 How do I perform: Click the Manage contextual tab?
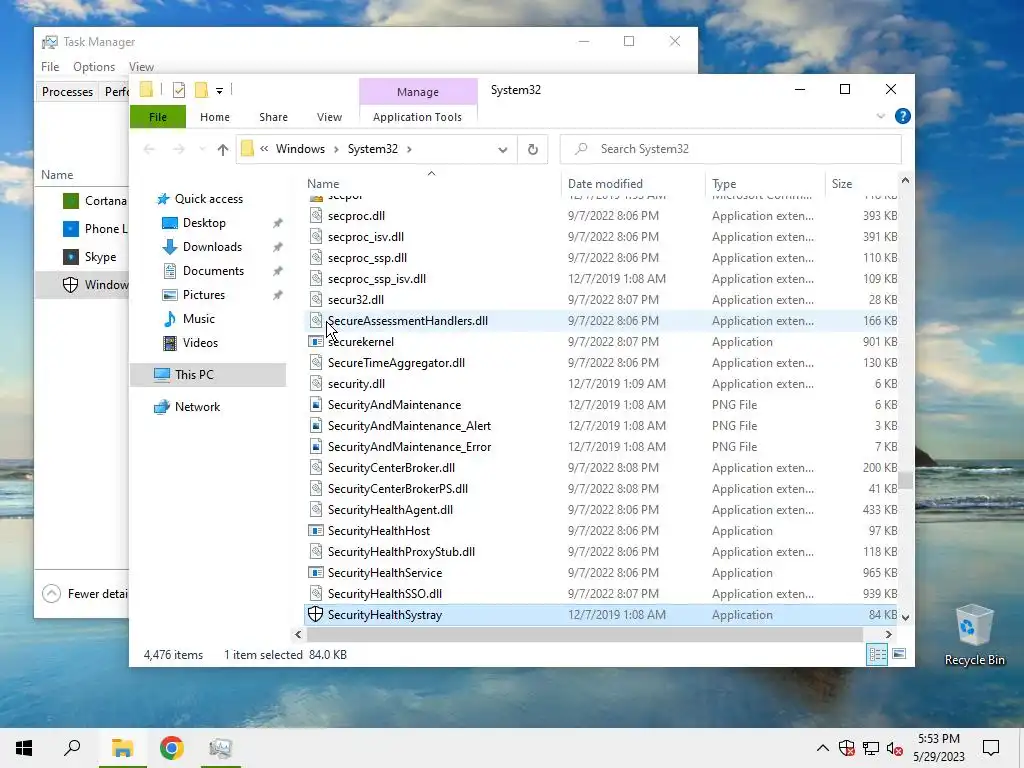click(x=418, y=92)
